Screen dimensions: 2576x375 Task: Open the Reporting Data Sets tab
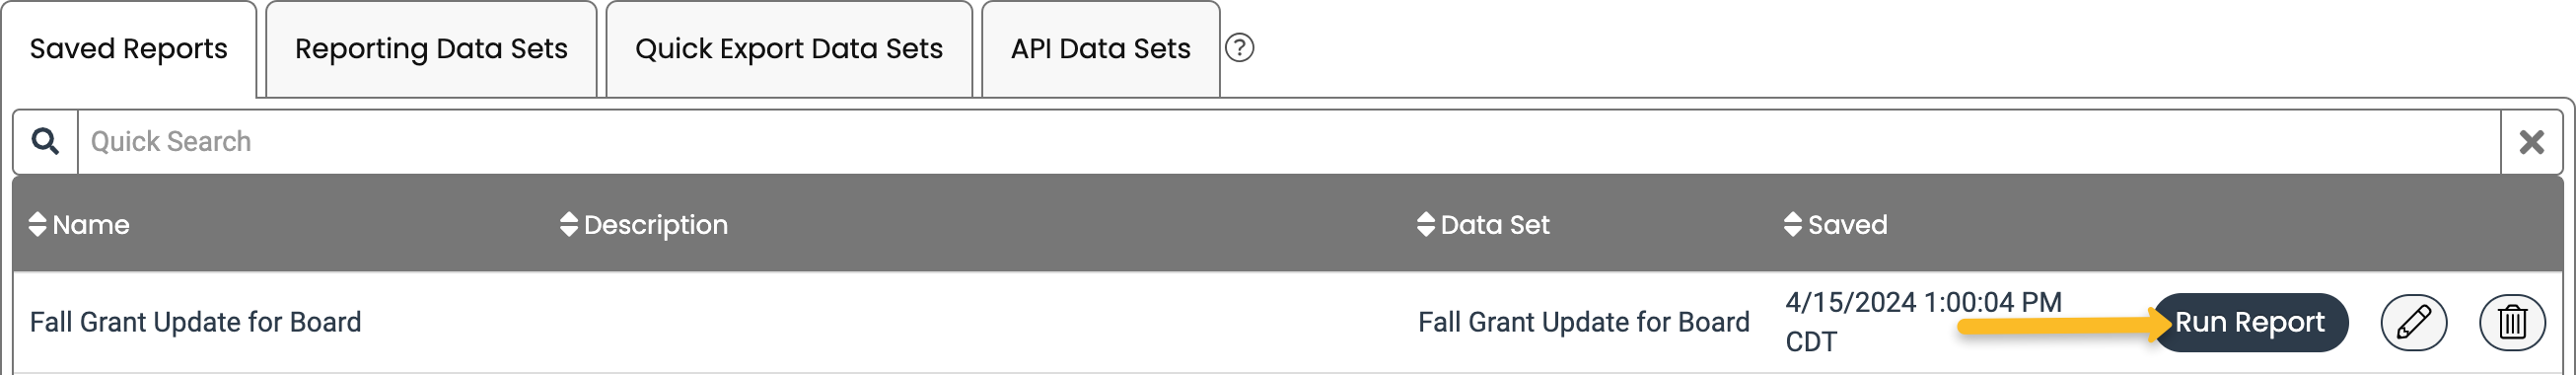pos(431,49)
